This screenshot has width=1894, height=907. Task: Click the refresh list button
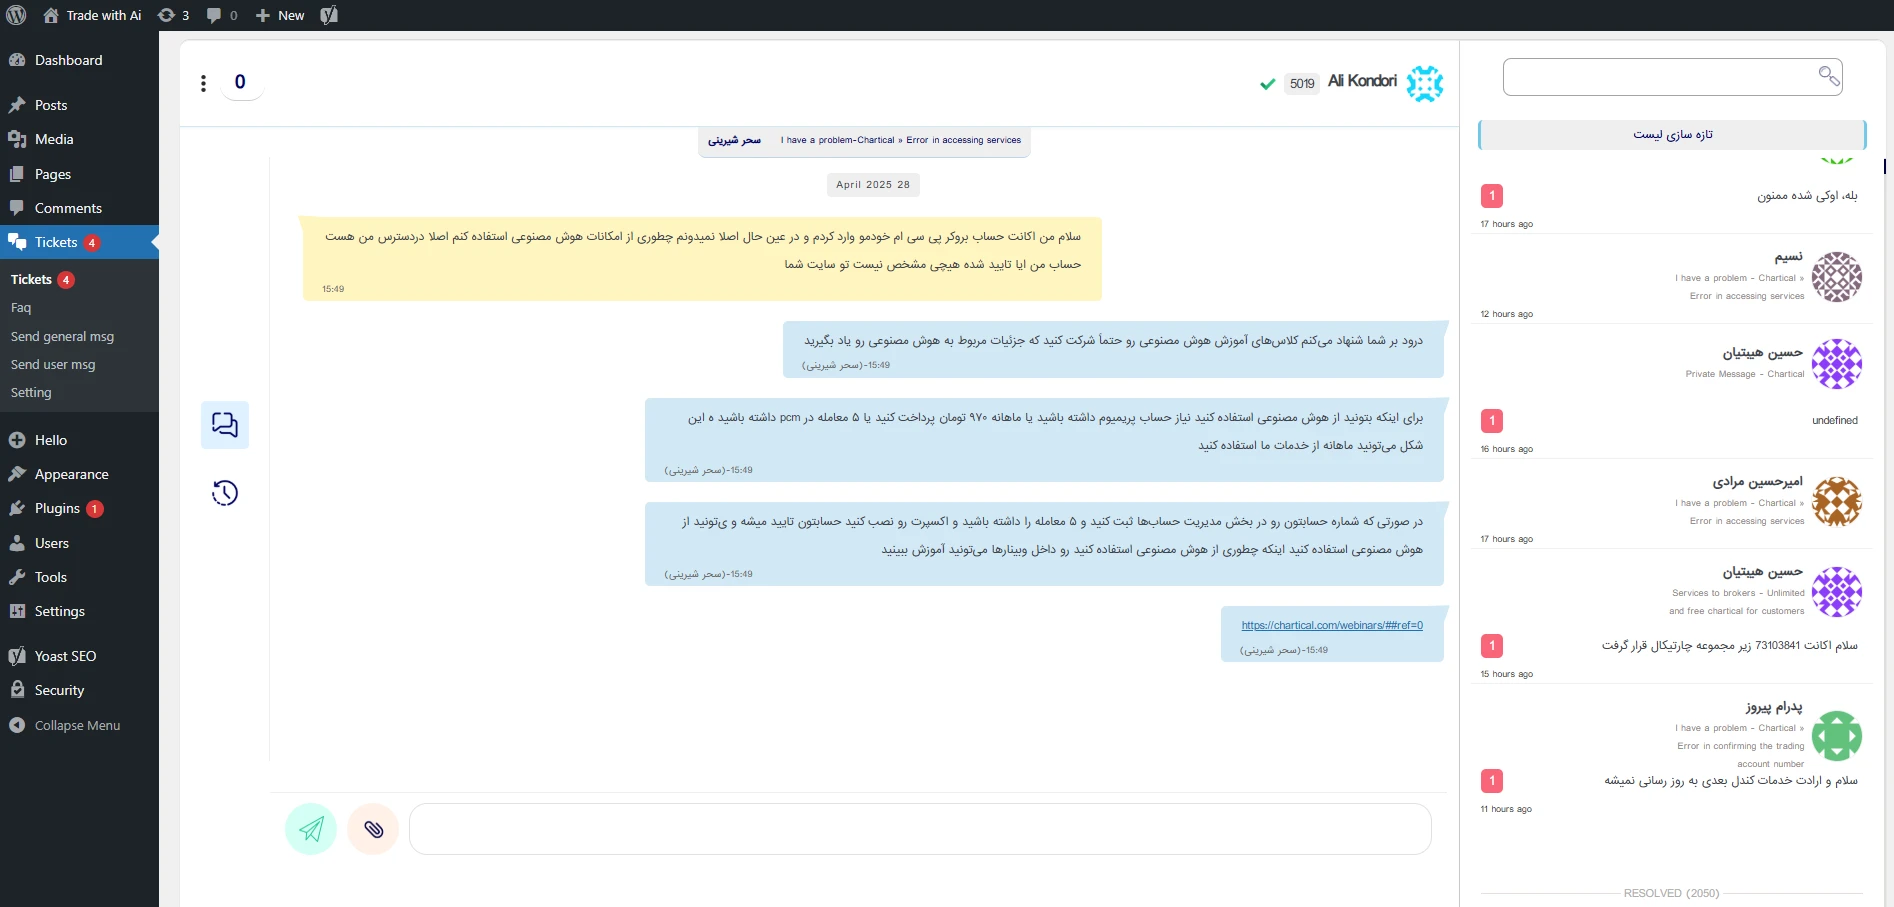(x=1672, y=135)
